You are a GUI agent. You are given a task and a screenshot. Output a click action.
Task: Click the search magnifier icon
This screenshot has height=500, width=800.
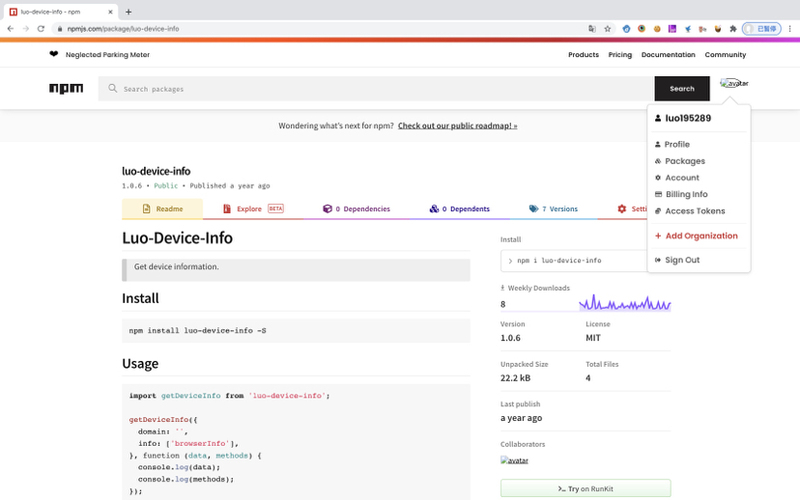point(113,88)
